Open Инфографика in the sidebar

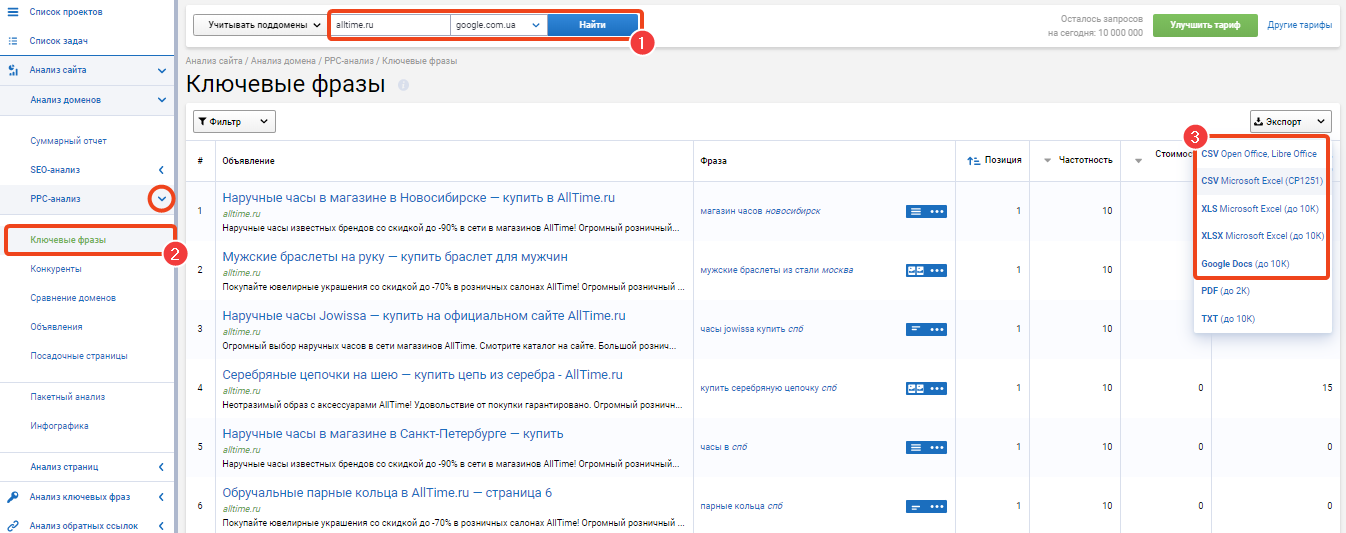click(x=59, y=426)
